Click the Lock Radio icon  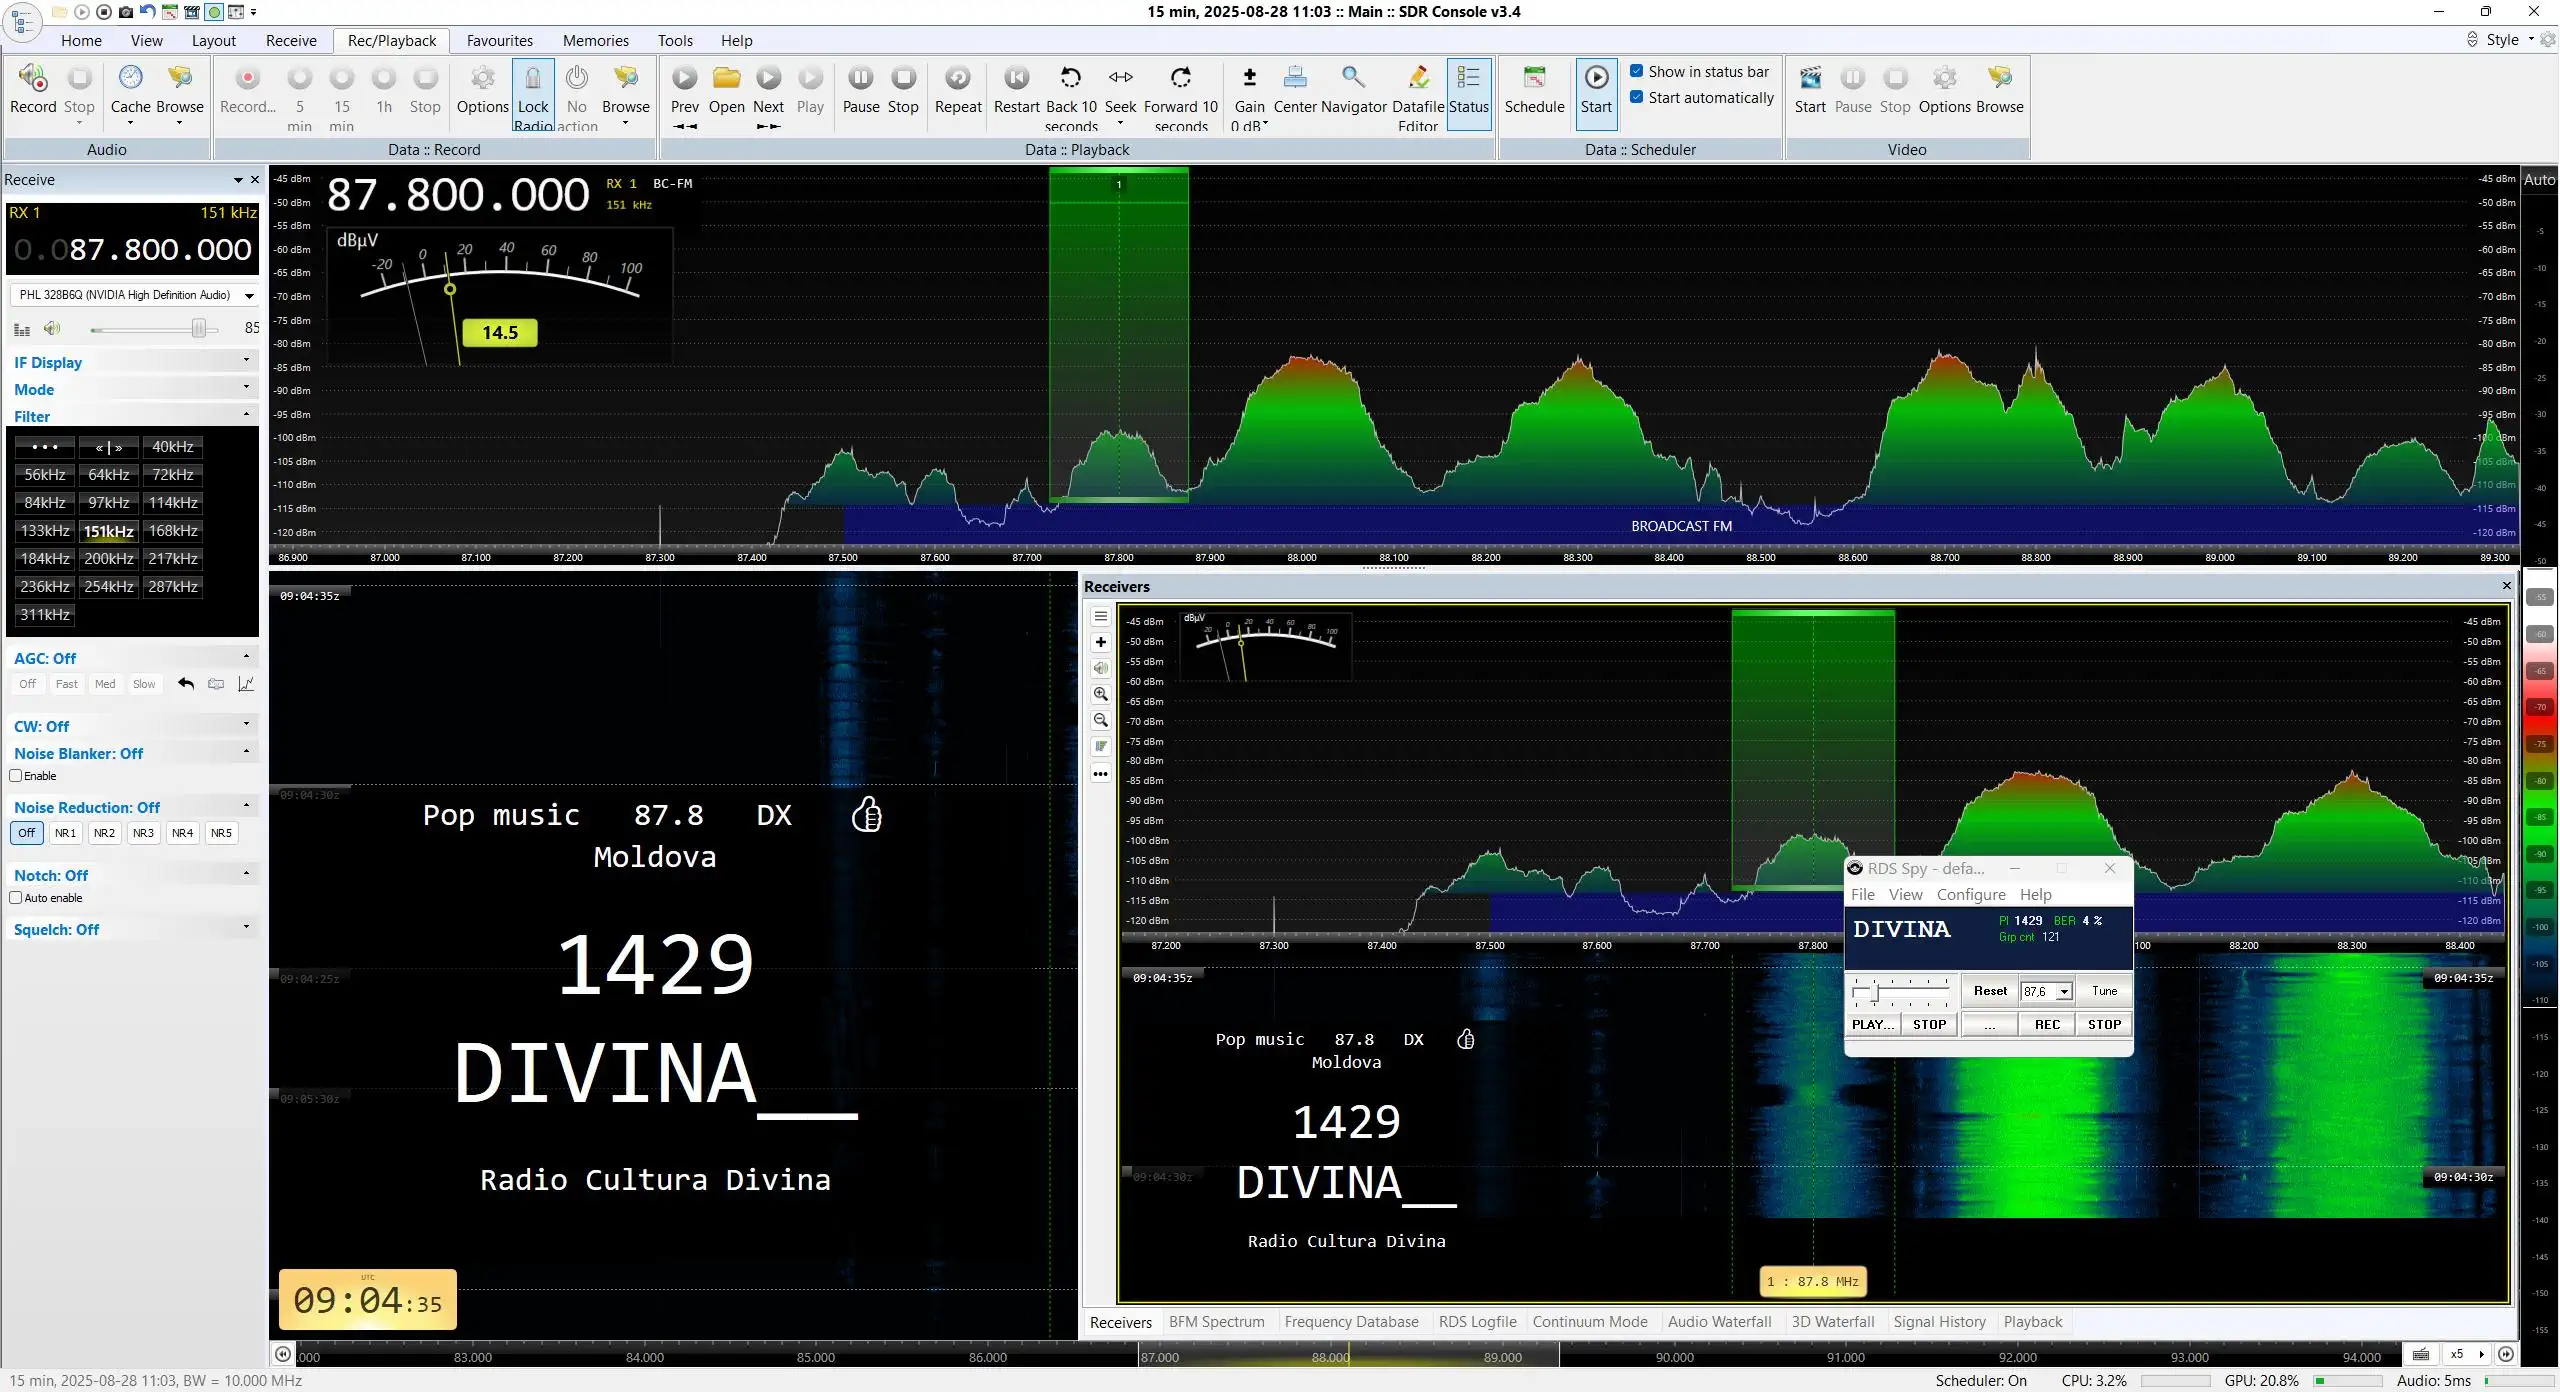point(533,78)
